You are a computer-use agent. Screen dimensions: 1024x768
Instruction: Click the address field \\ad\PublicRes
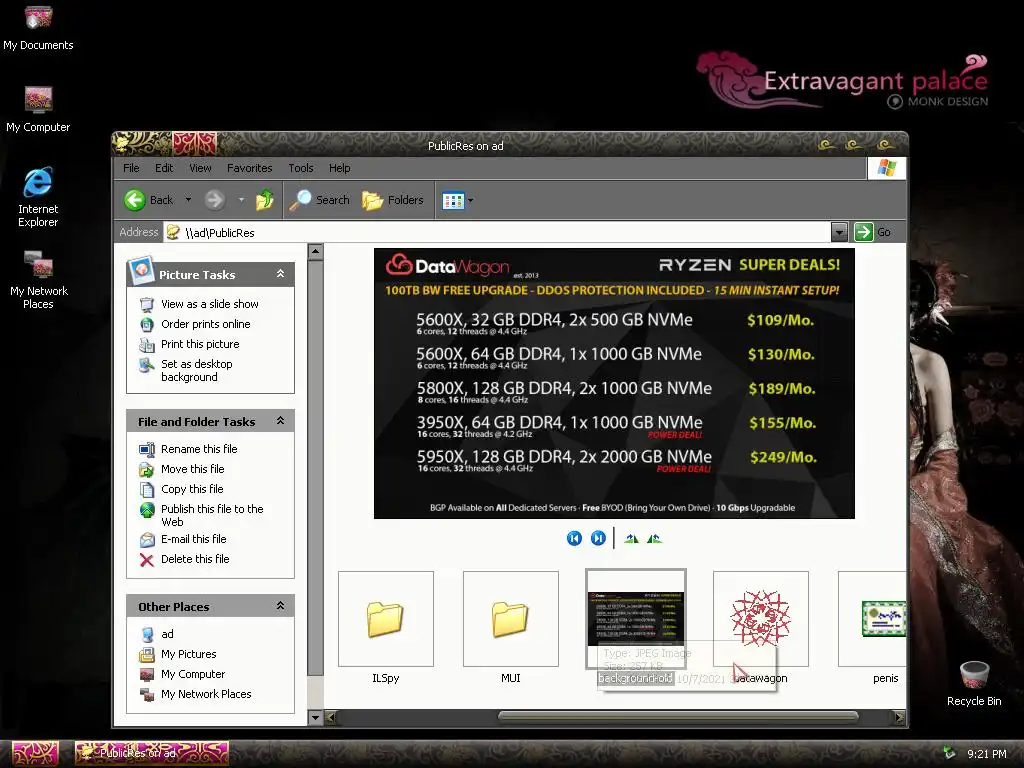click(x=497, y=232)
